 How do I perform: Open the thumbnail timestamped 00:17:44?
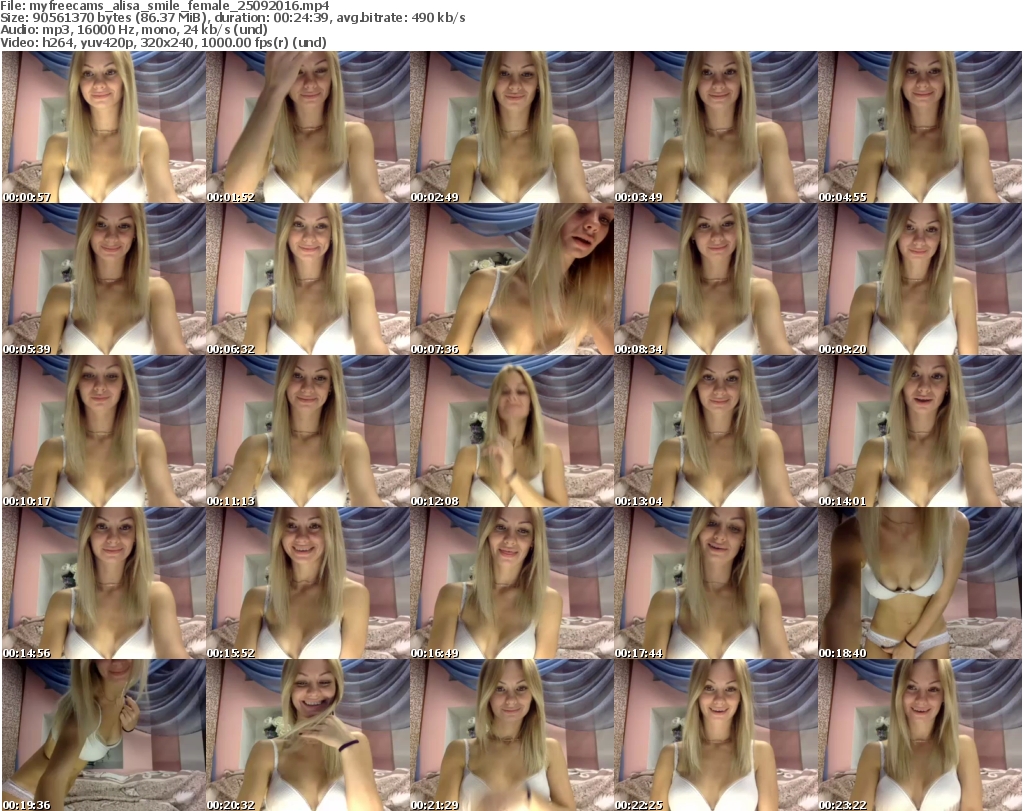pos(716,583)
